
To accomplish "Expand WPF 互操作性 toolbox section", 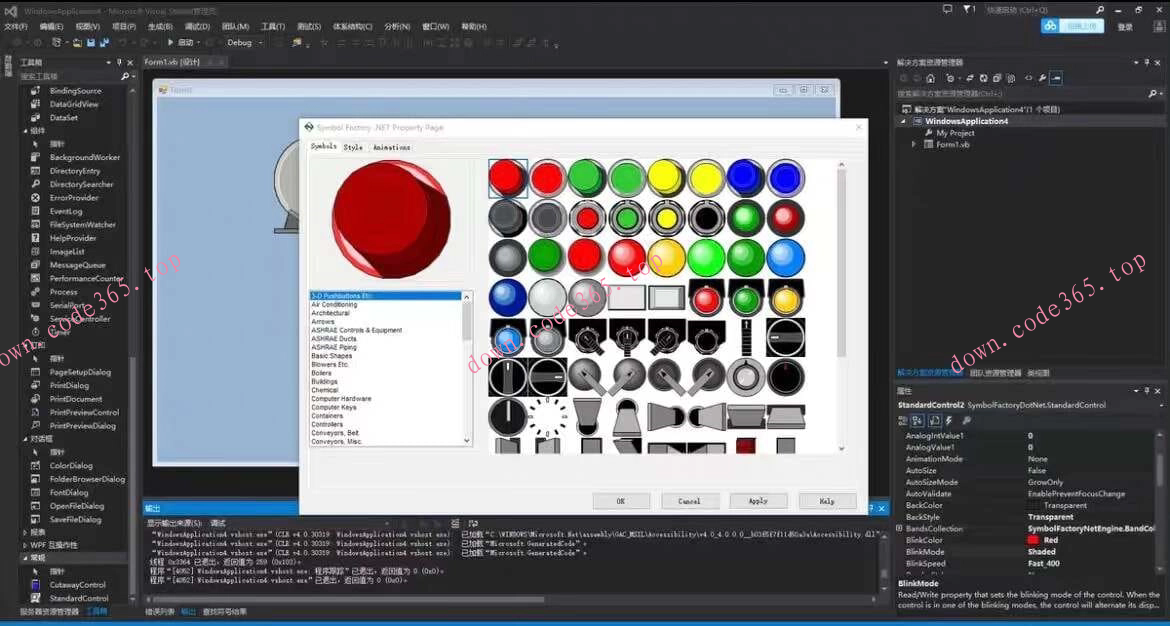I will pos(25,545).
